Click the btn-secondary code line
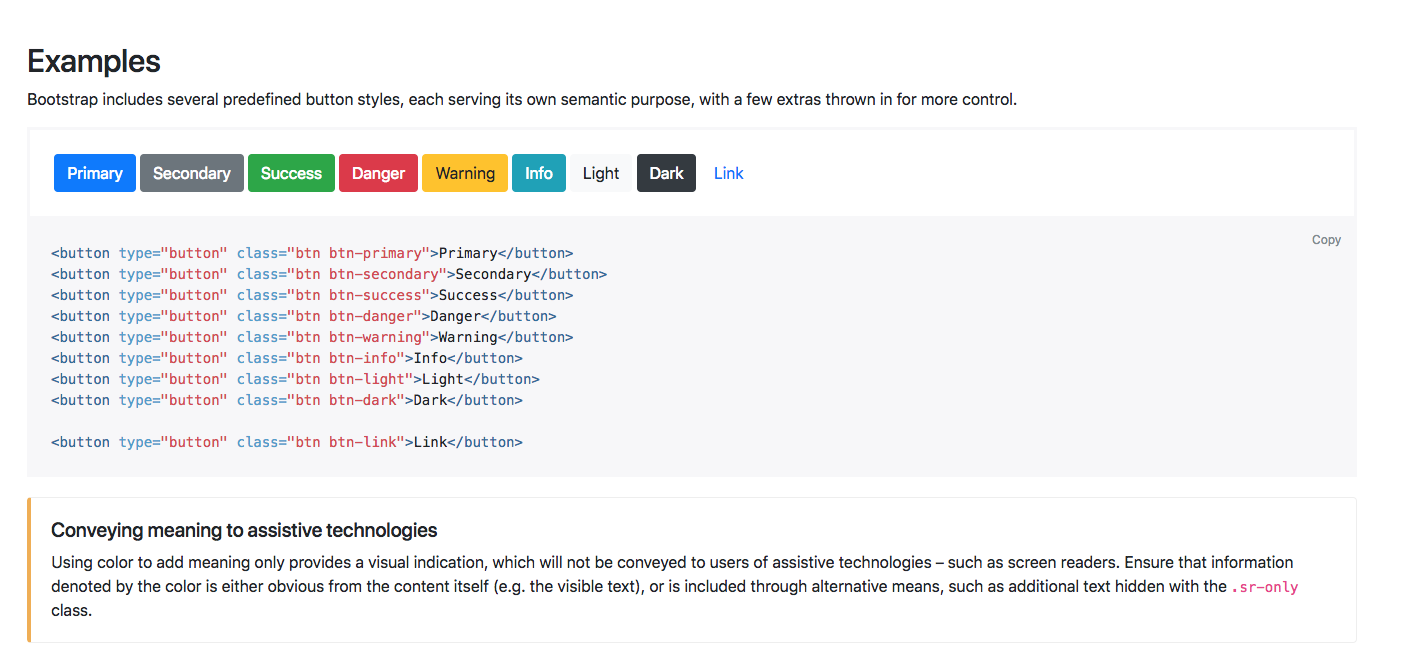The width and height of the screenshot is (1418, 665). pos(329,274)
